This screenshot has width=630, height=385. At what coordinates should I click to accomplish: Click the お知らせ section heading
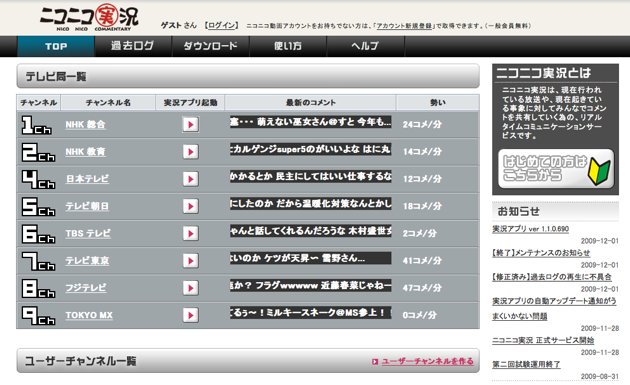pos(518,211)
